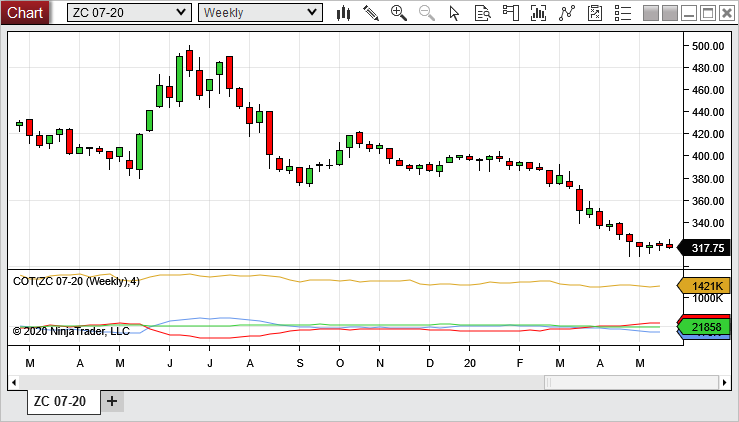The image size is (739, 422).
Task: Expand the ZC 07-20 instrument dropdown
Action: coord(129,12)
